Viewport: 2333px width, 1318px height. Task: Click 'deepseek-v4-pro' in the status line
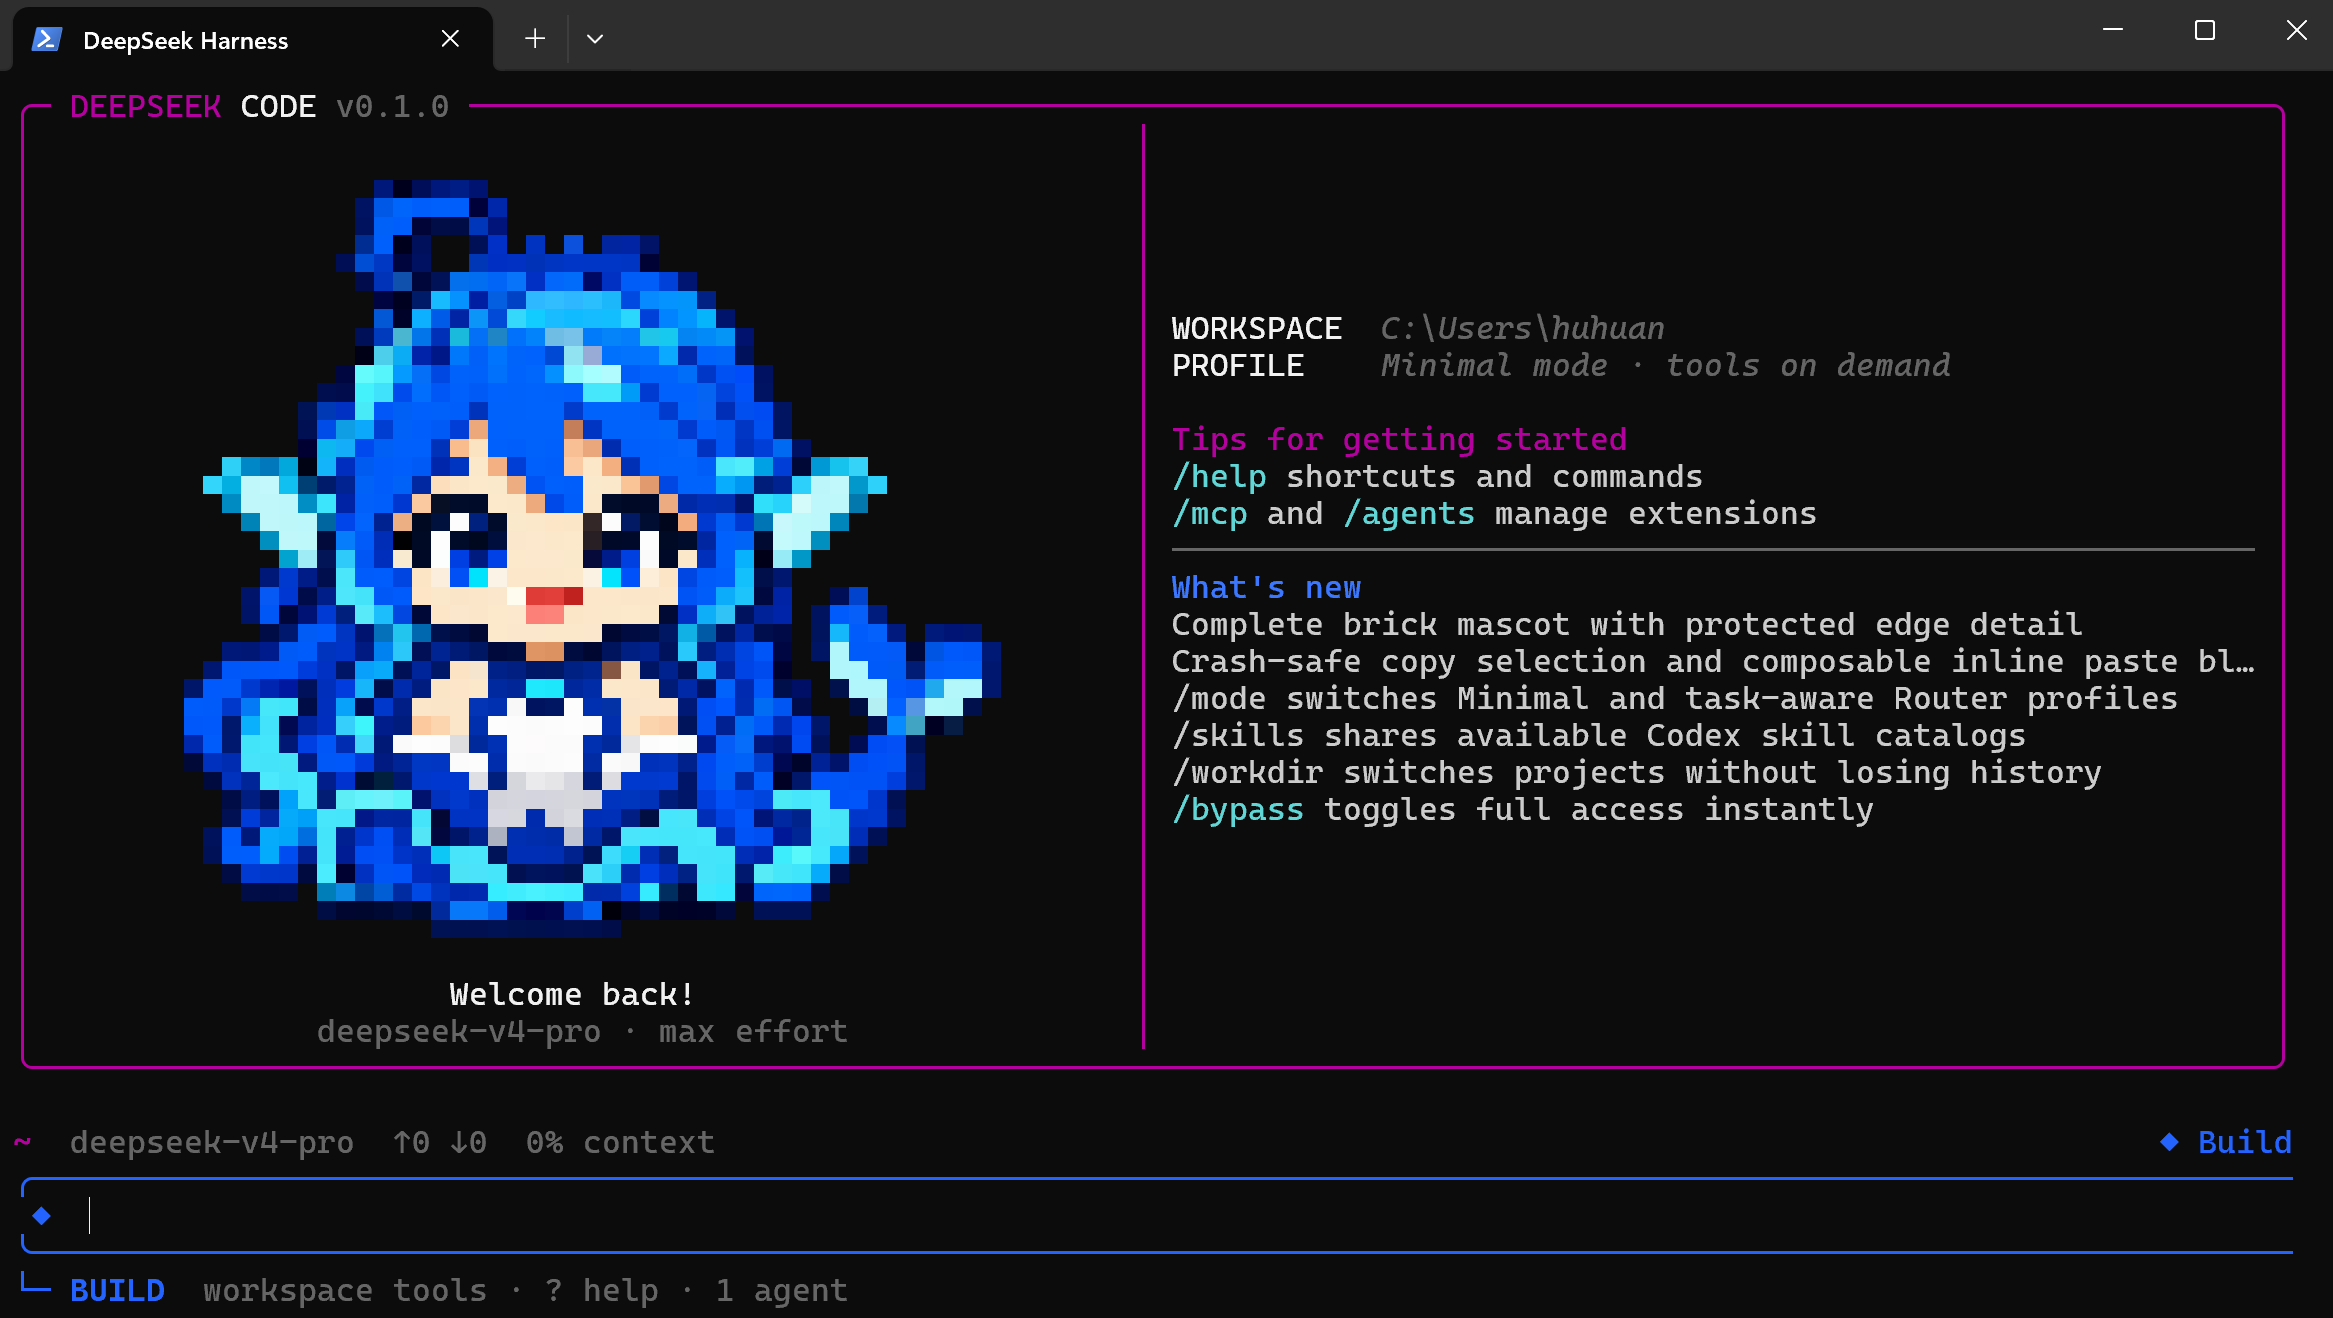[212, 1142]
